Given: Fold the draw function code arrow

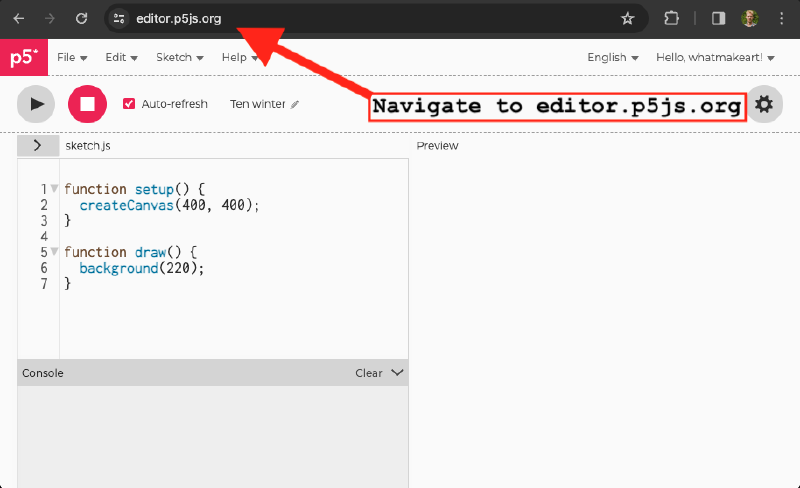Looking at the screenshot, I should pyautogui.click(x=55, y=251).
